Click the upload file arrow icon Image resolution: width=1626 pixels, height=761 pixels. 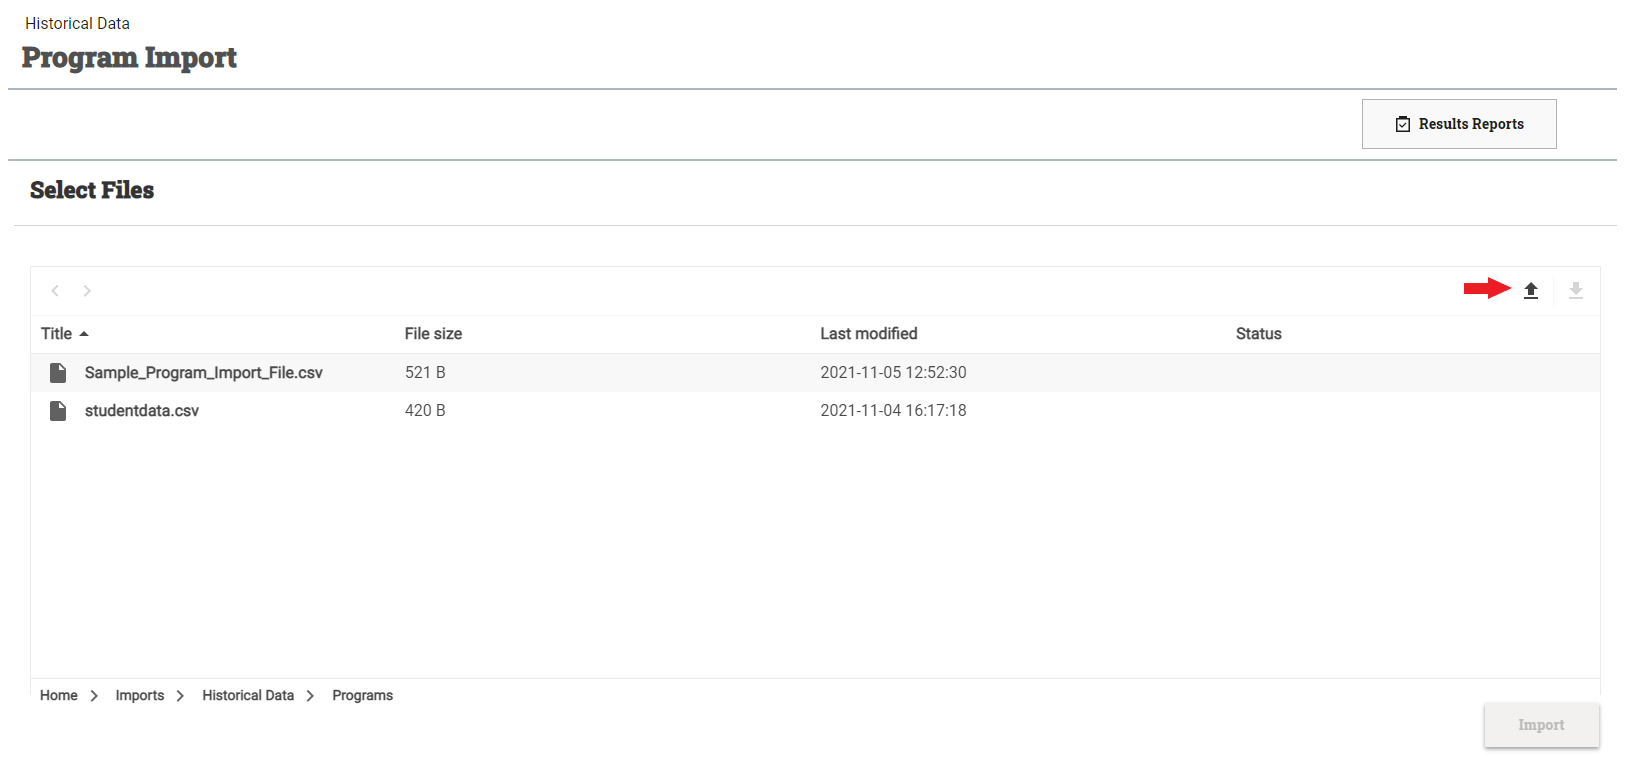[x=1530, y=291]
